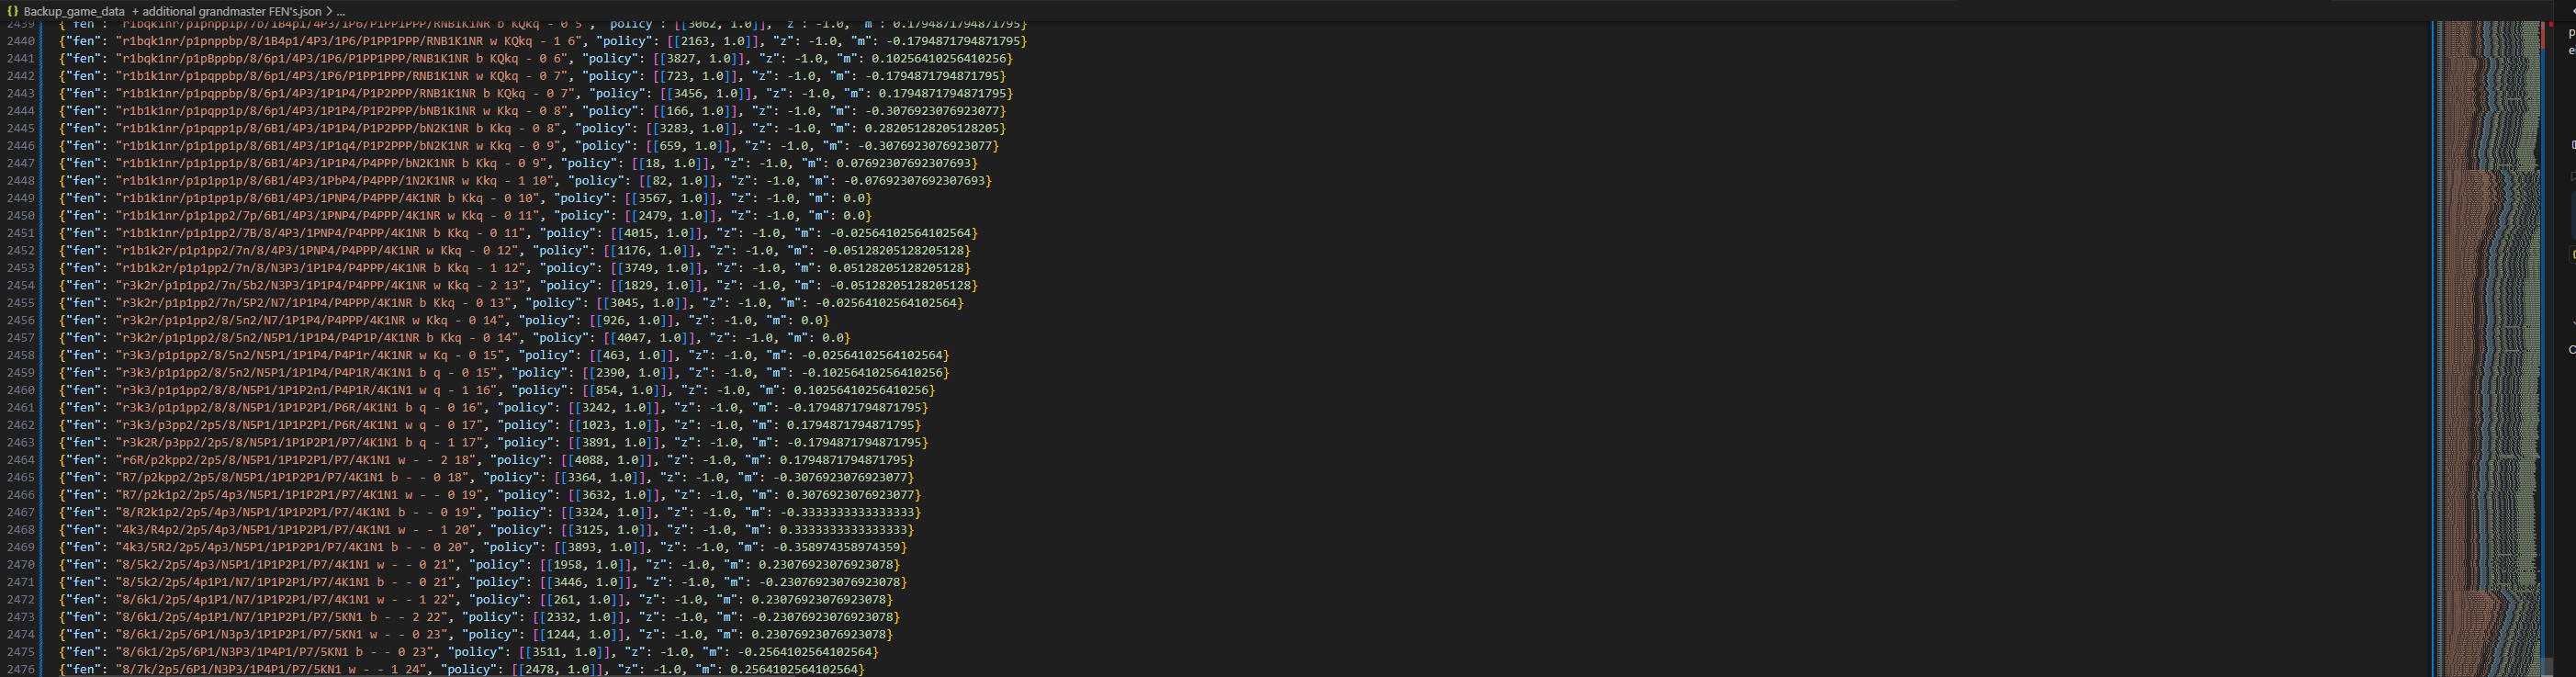
Task: Open breadcrumb file "Backup_game_data + additional grandmaster FEN's.json"
Action: pos(172,11)
